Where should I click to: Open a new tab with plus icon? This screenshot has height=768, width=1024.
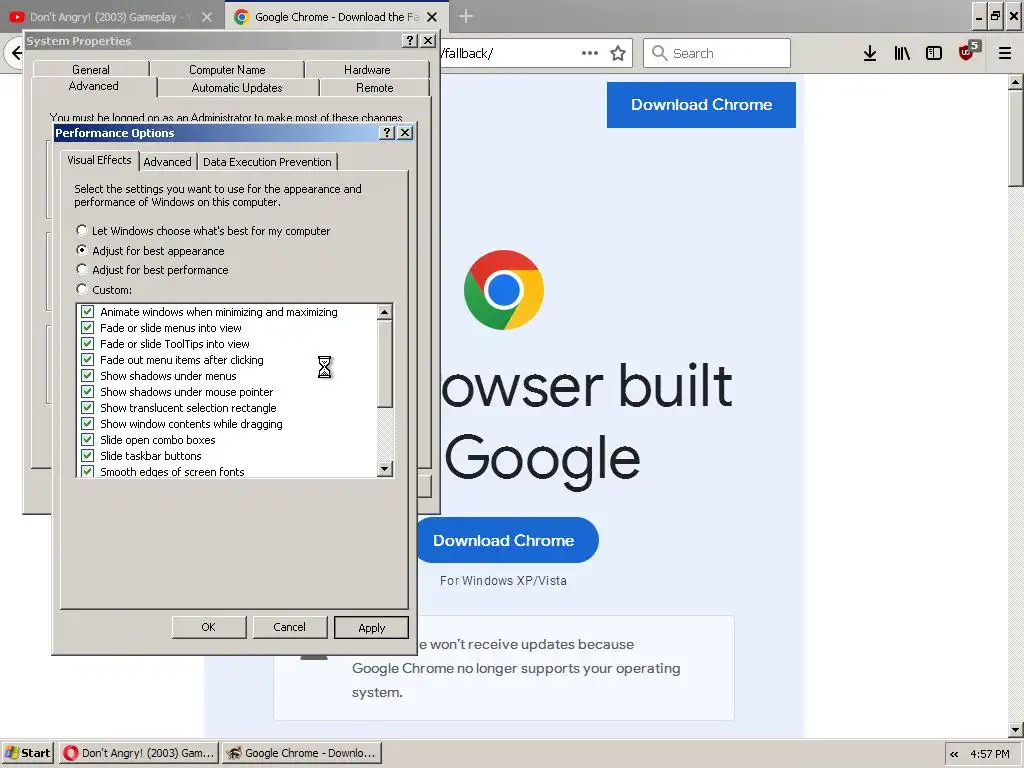pyautogui.click(x=465, y=16)
